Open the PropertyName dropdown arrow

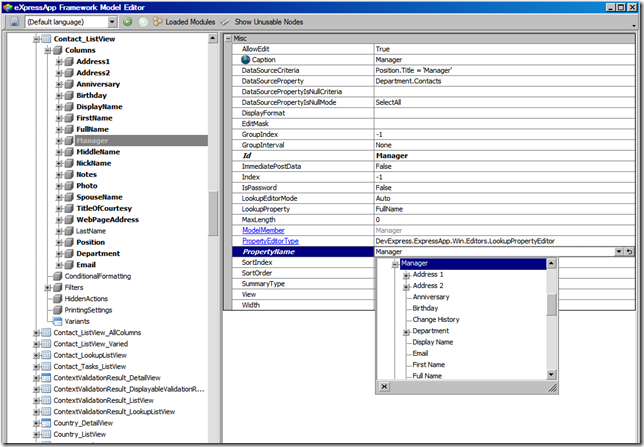[x=619, y=251]
